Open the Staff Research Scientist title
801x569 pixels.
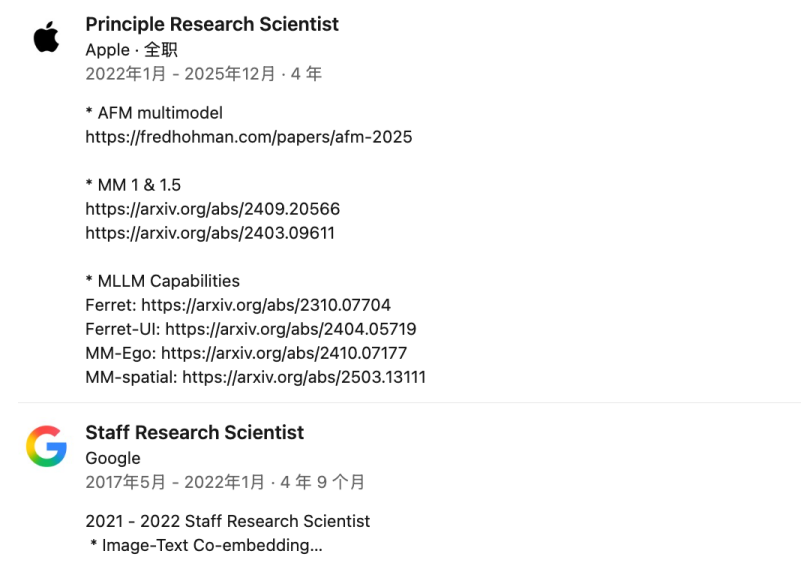click(194, 432)
